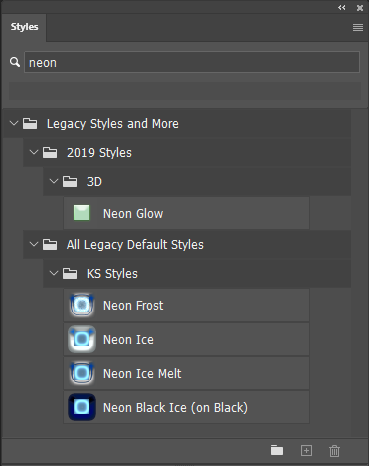Select the Neon Ice style thumbnail
The width and height of the screenshot is (369, 466).
pyautogui.click(x=82, y=339)
